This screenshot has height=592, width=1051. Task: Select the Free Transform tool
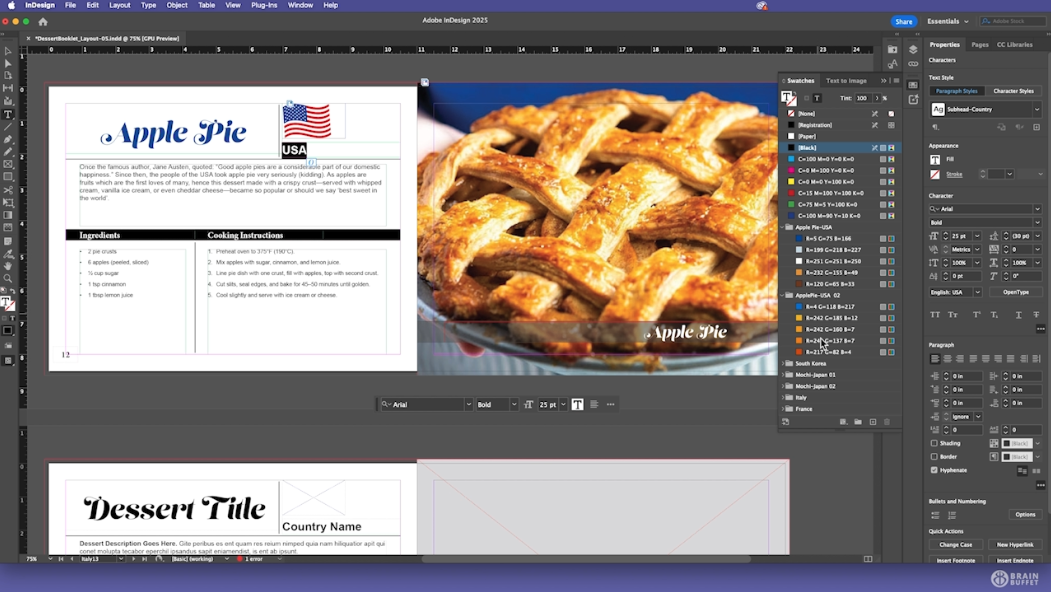point(8,202)
